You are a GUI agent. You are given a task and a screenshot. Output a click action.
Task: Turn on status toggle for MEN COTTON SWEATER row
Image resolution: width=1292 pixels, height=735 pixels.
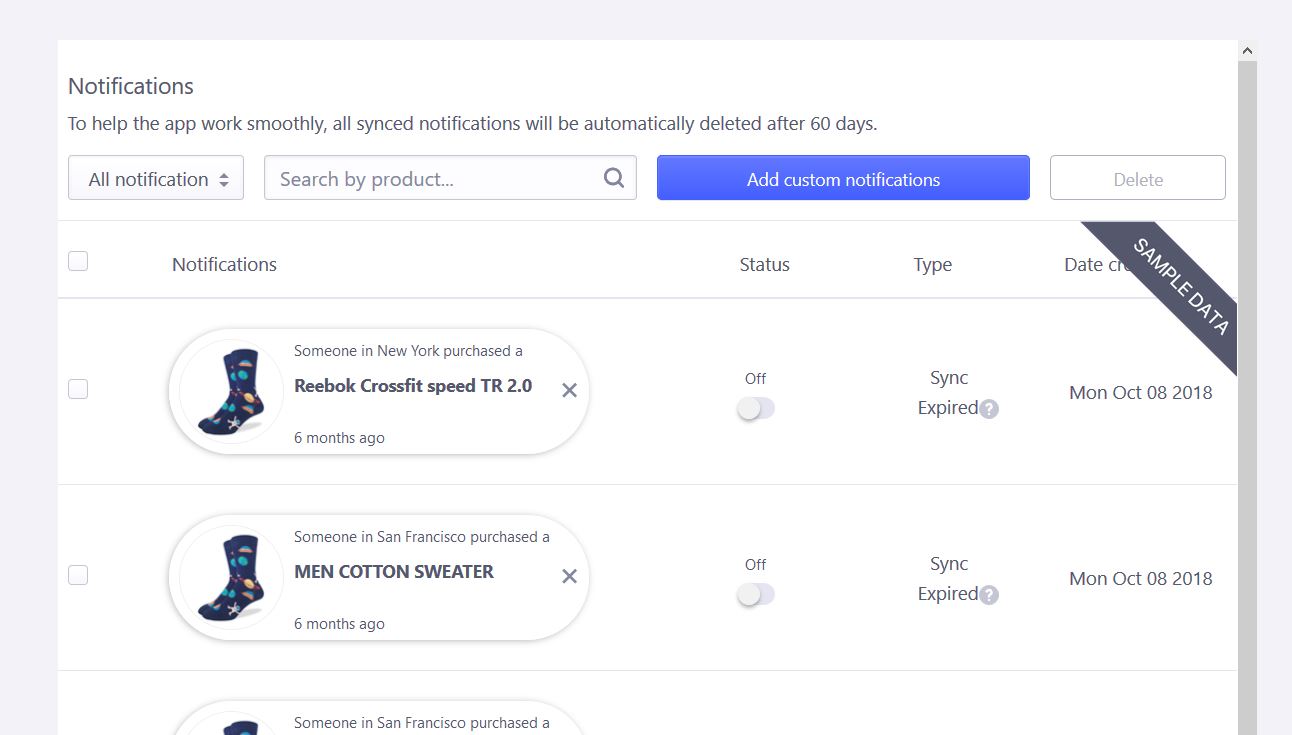point(756,594)
